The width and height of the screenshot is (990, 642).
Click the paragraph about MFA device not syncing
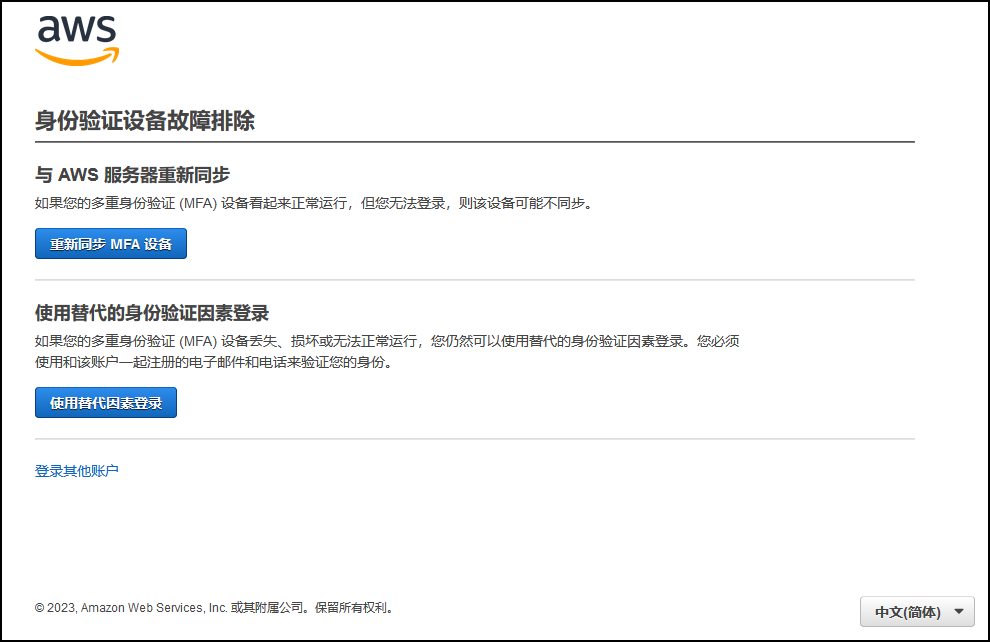(x=314, y=203)
